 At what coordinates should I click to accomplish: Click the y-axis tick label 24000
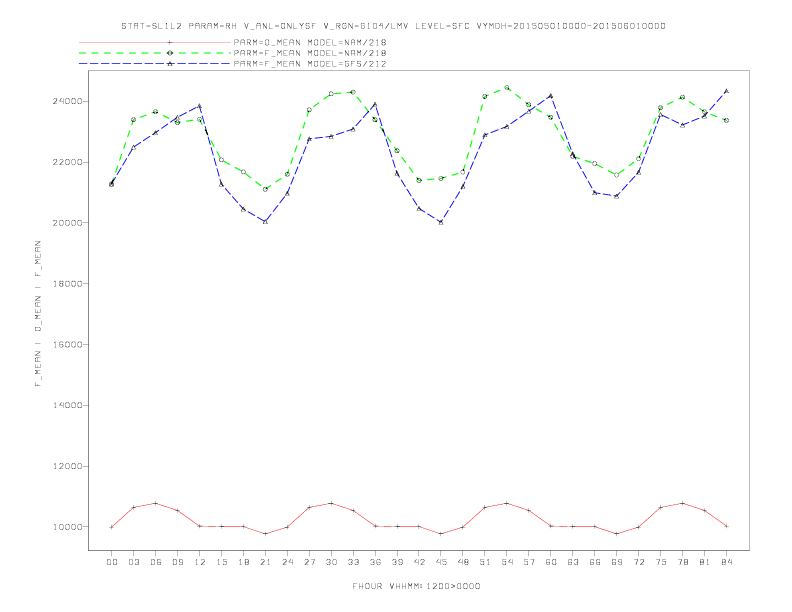coord(67,101)
